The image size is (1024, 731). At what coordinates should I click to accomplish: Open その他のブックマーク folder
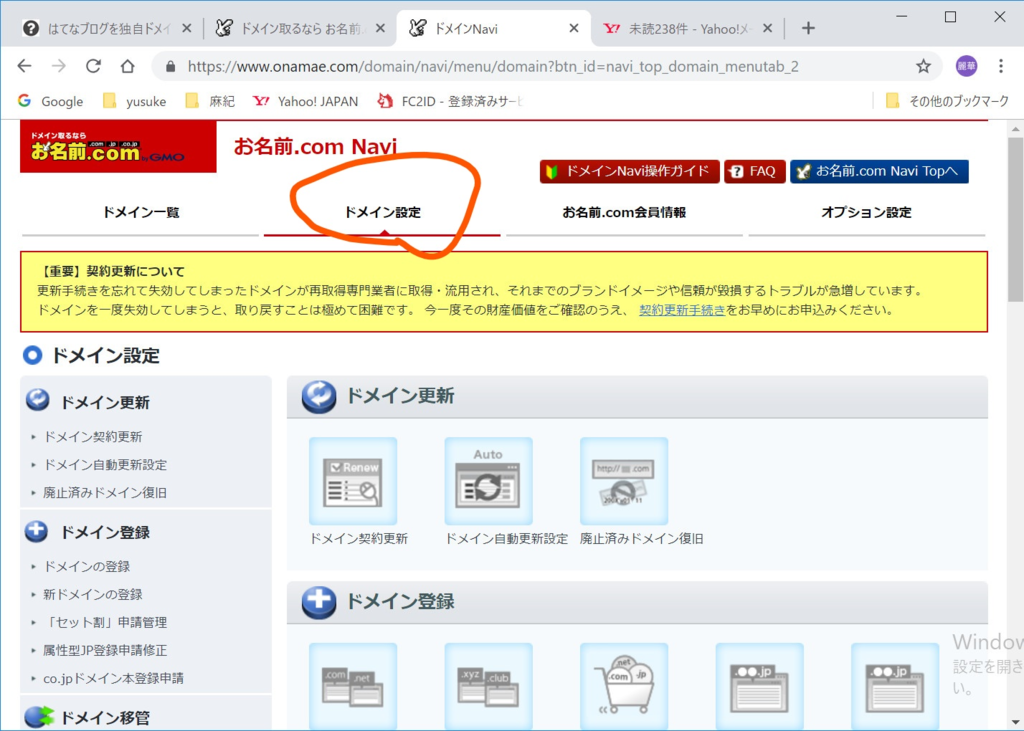point(947,101)
